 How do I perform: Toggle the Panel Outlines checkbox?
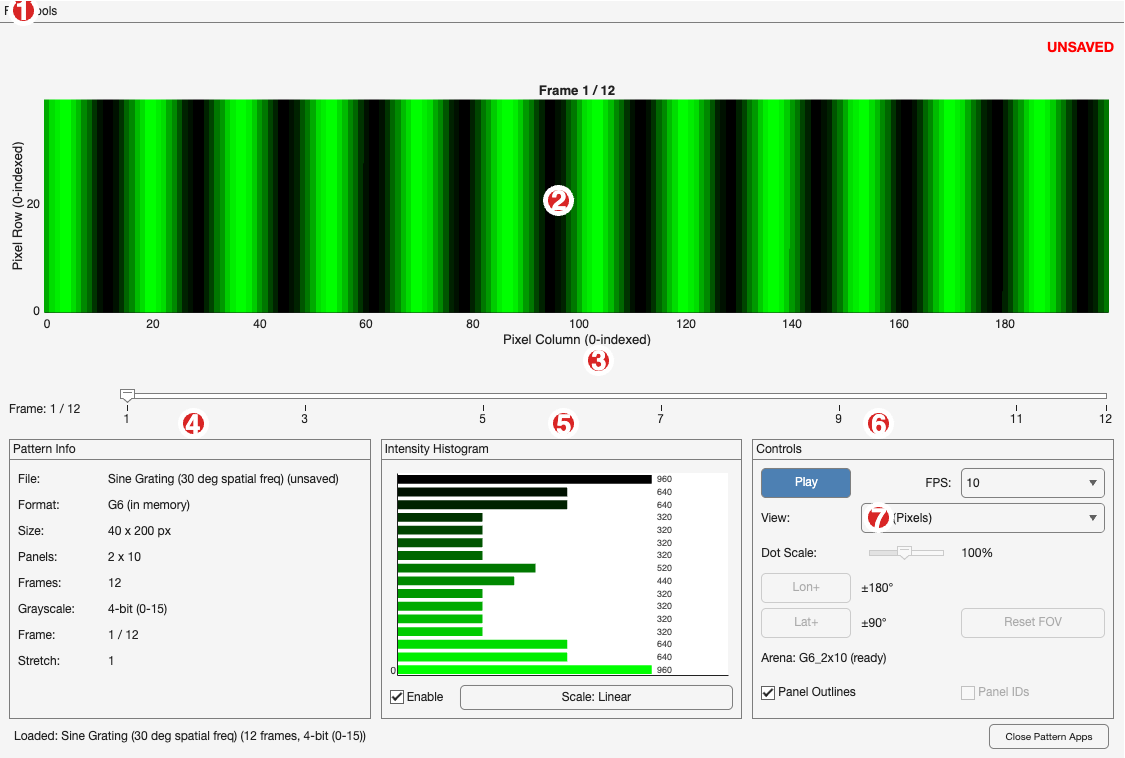[768, 691]
